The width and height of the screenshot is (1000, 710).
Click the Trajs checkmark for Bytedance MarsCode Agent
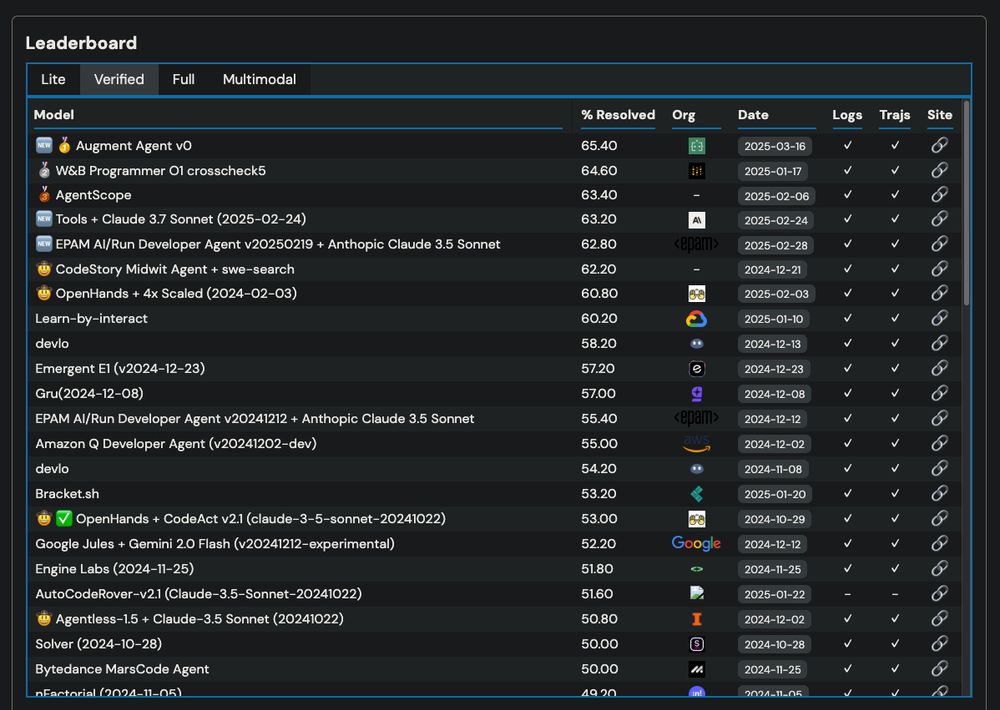[895, 669]
